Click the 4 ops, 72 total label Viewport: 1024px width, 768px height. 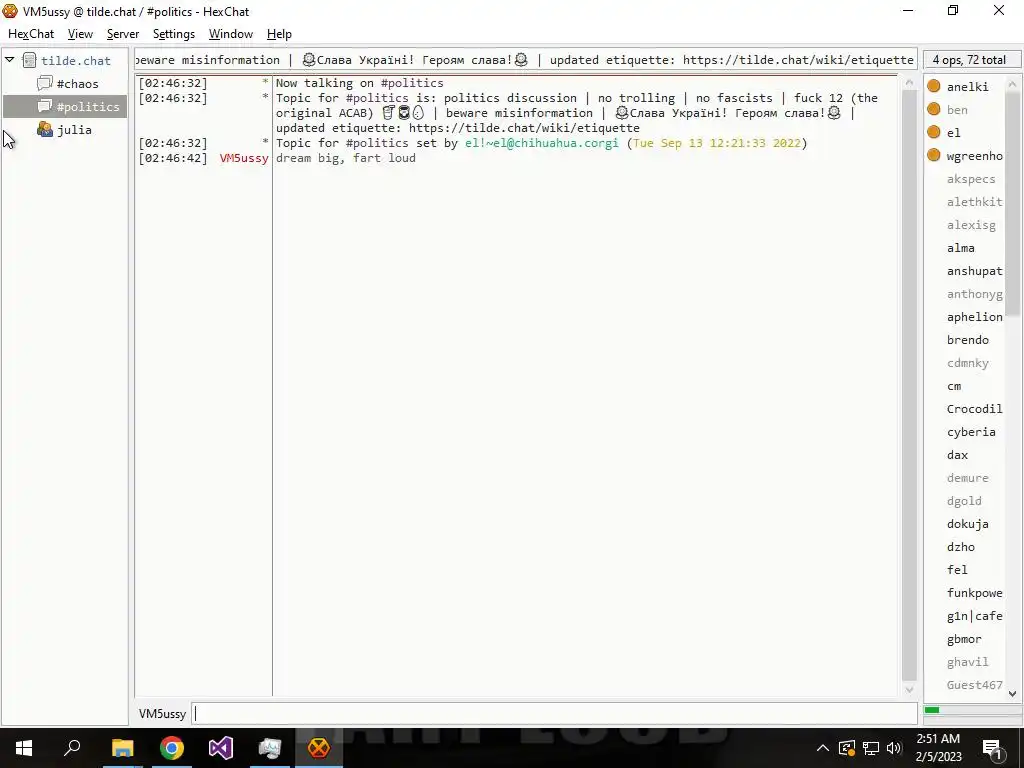coord(969,59)
